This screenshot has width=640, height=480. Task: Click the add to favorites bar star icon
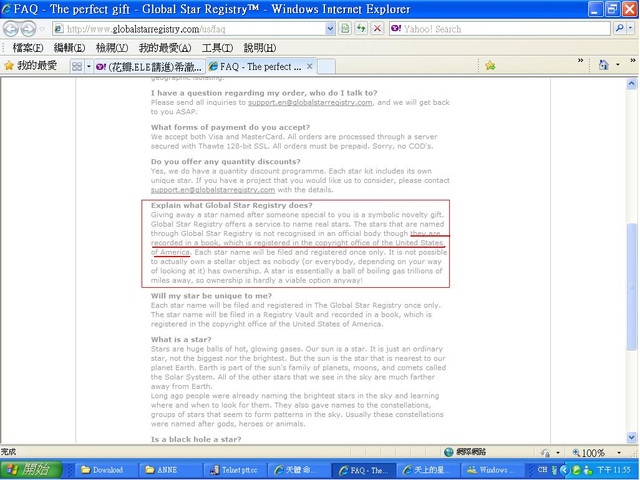coord(490,66)
